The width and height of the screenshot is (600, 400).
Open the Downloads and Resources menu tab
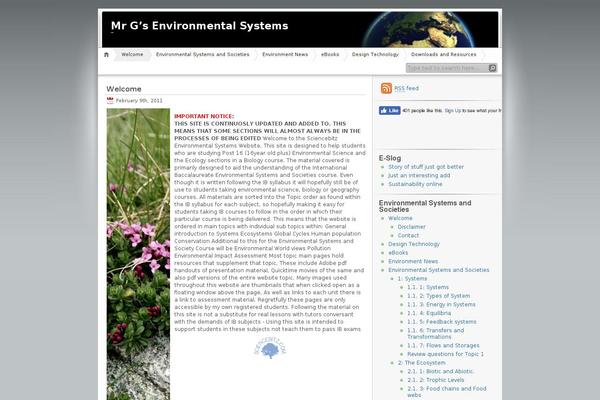(443, 54)
